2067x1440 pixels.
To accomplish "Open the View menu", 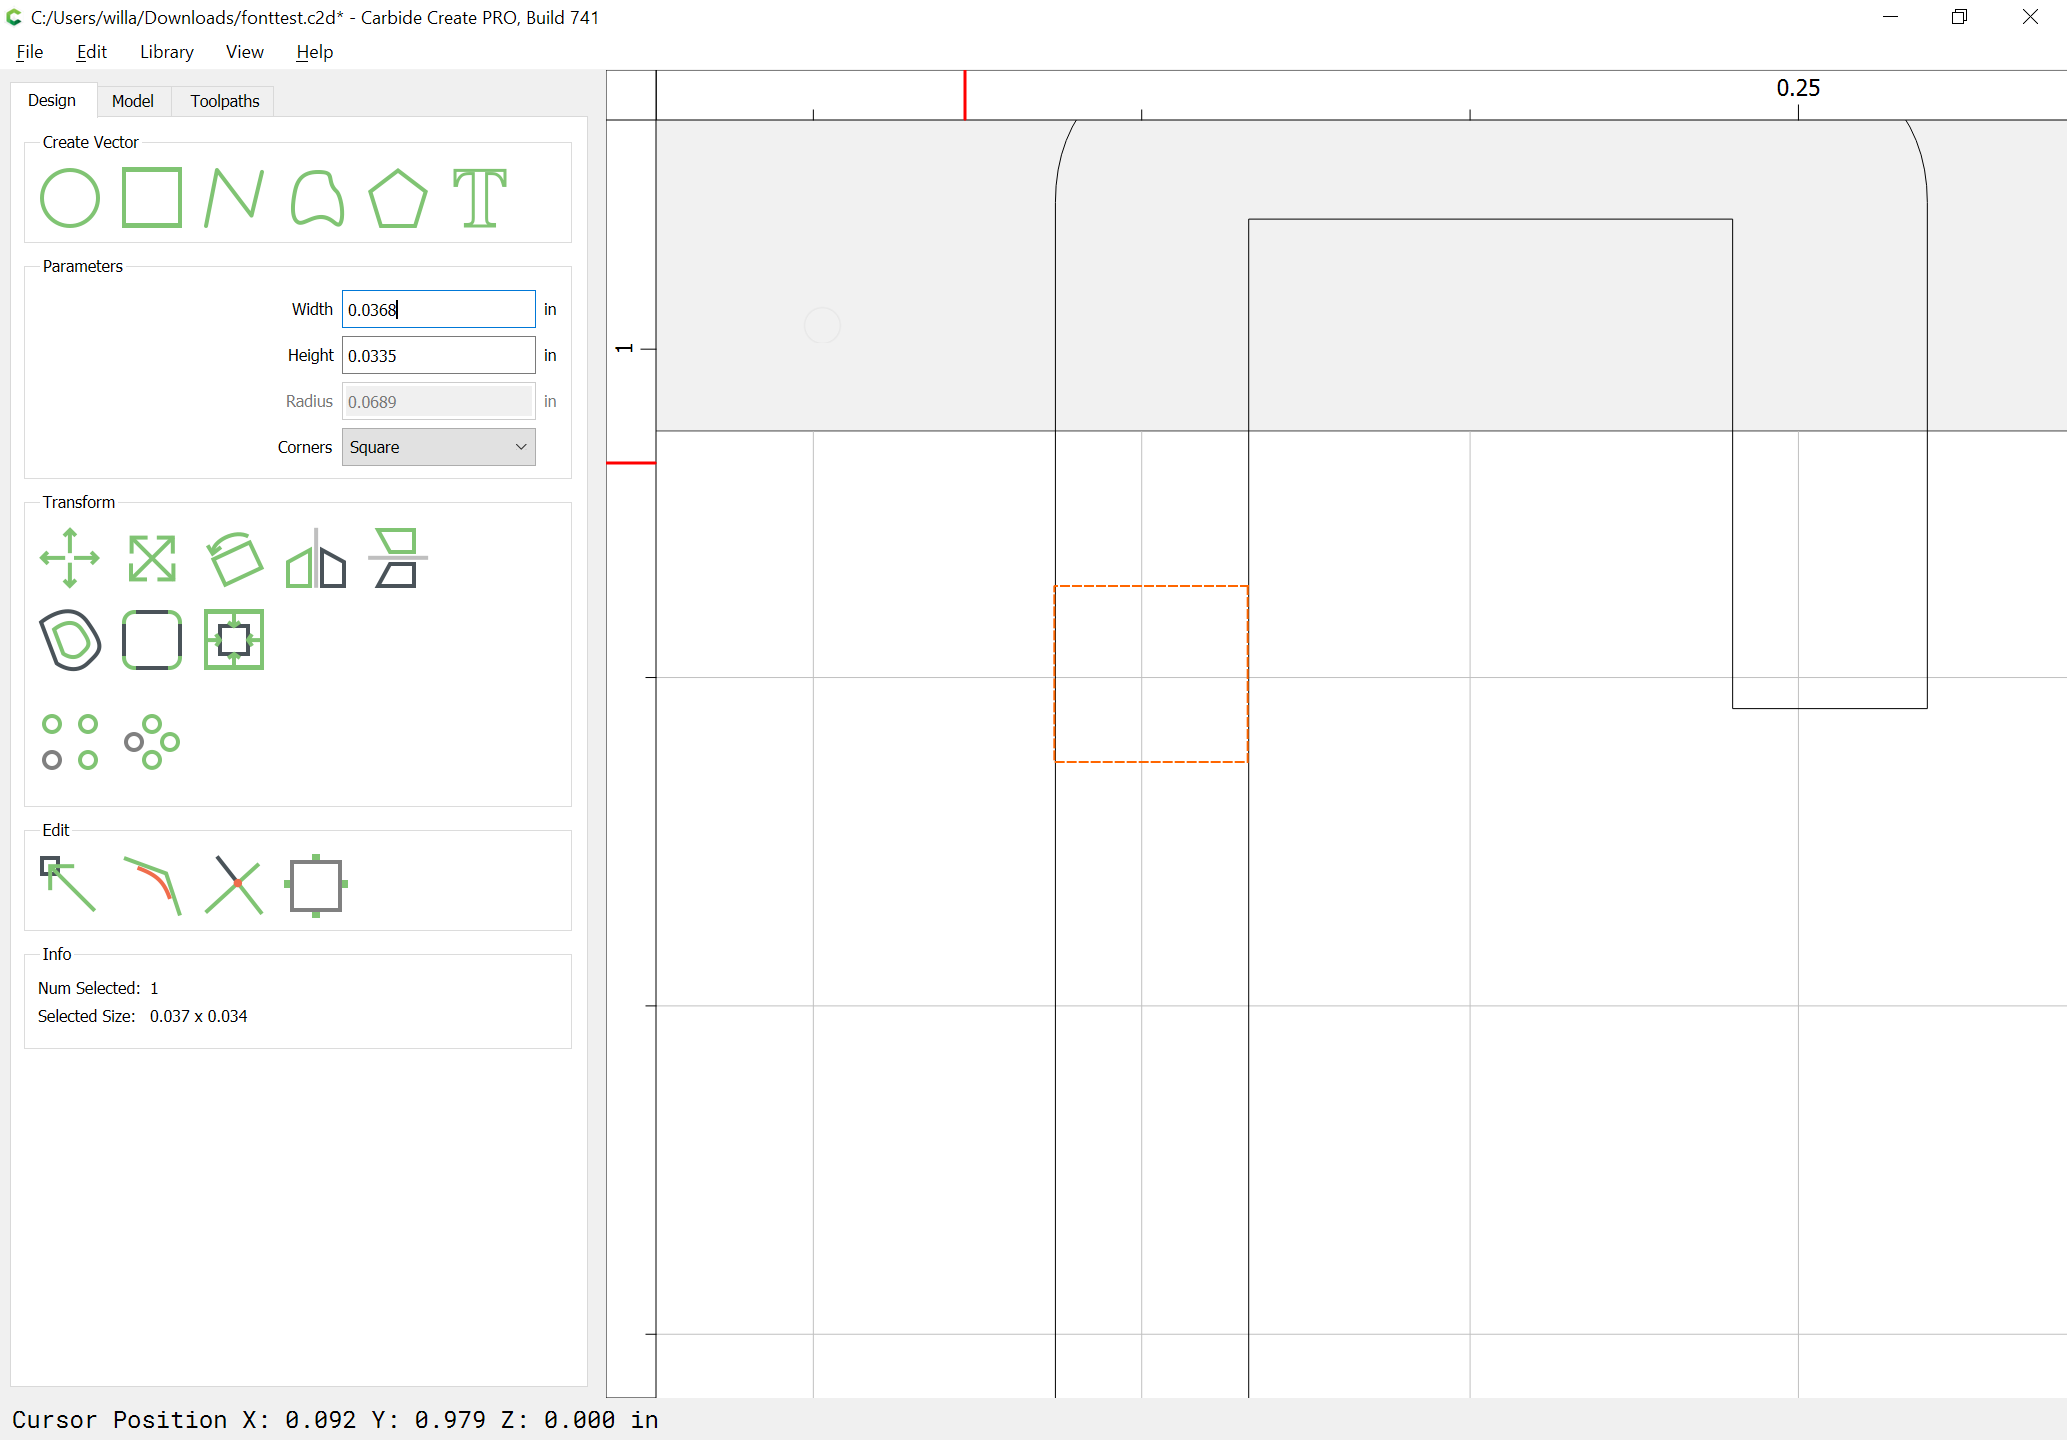I will [245, 52].
